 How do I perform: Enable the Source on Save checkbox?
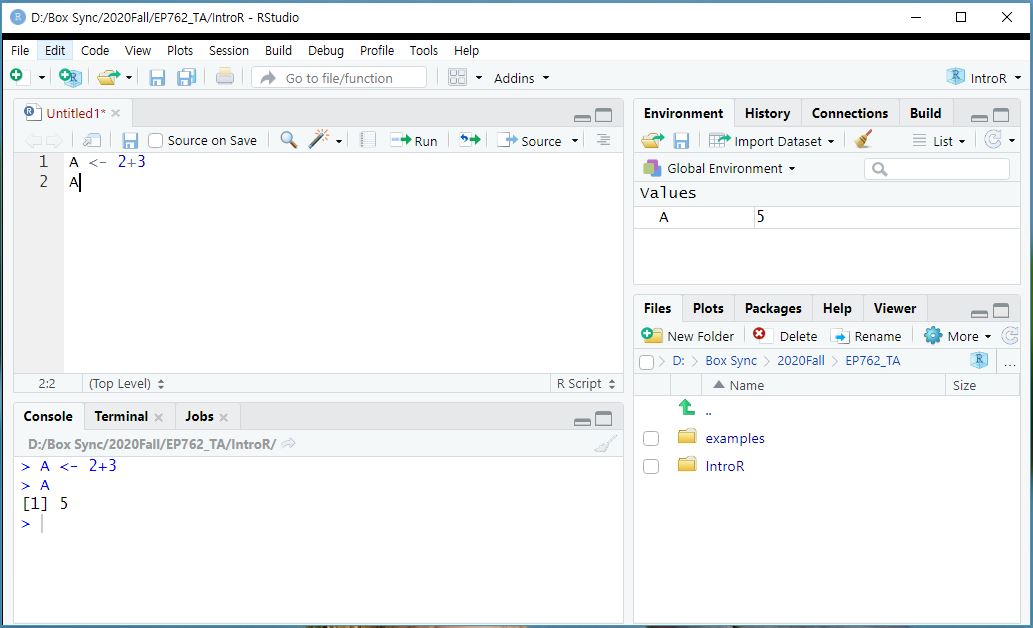156,141
